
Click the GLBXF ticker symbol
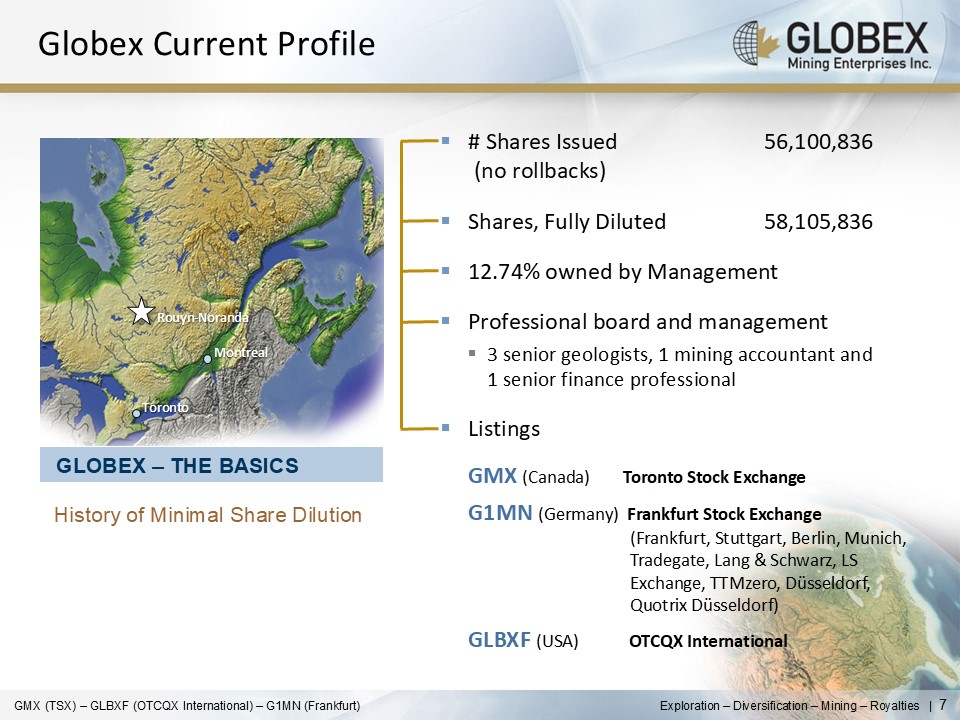point(500,640)
